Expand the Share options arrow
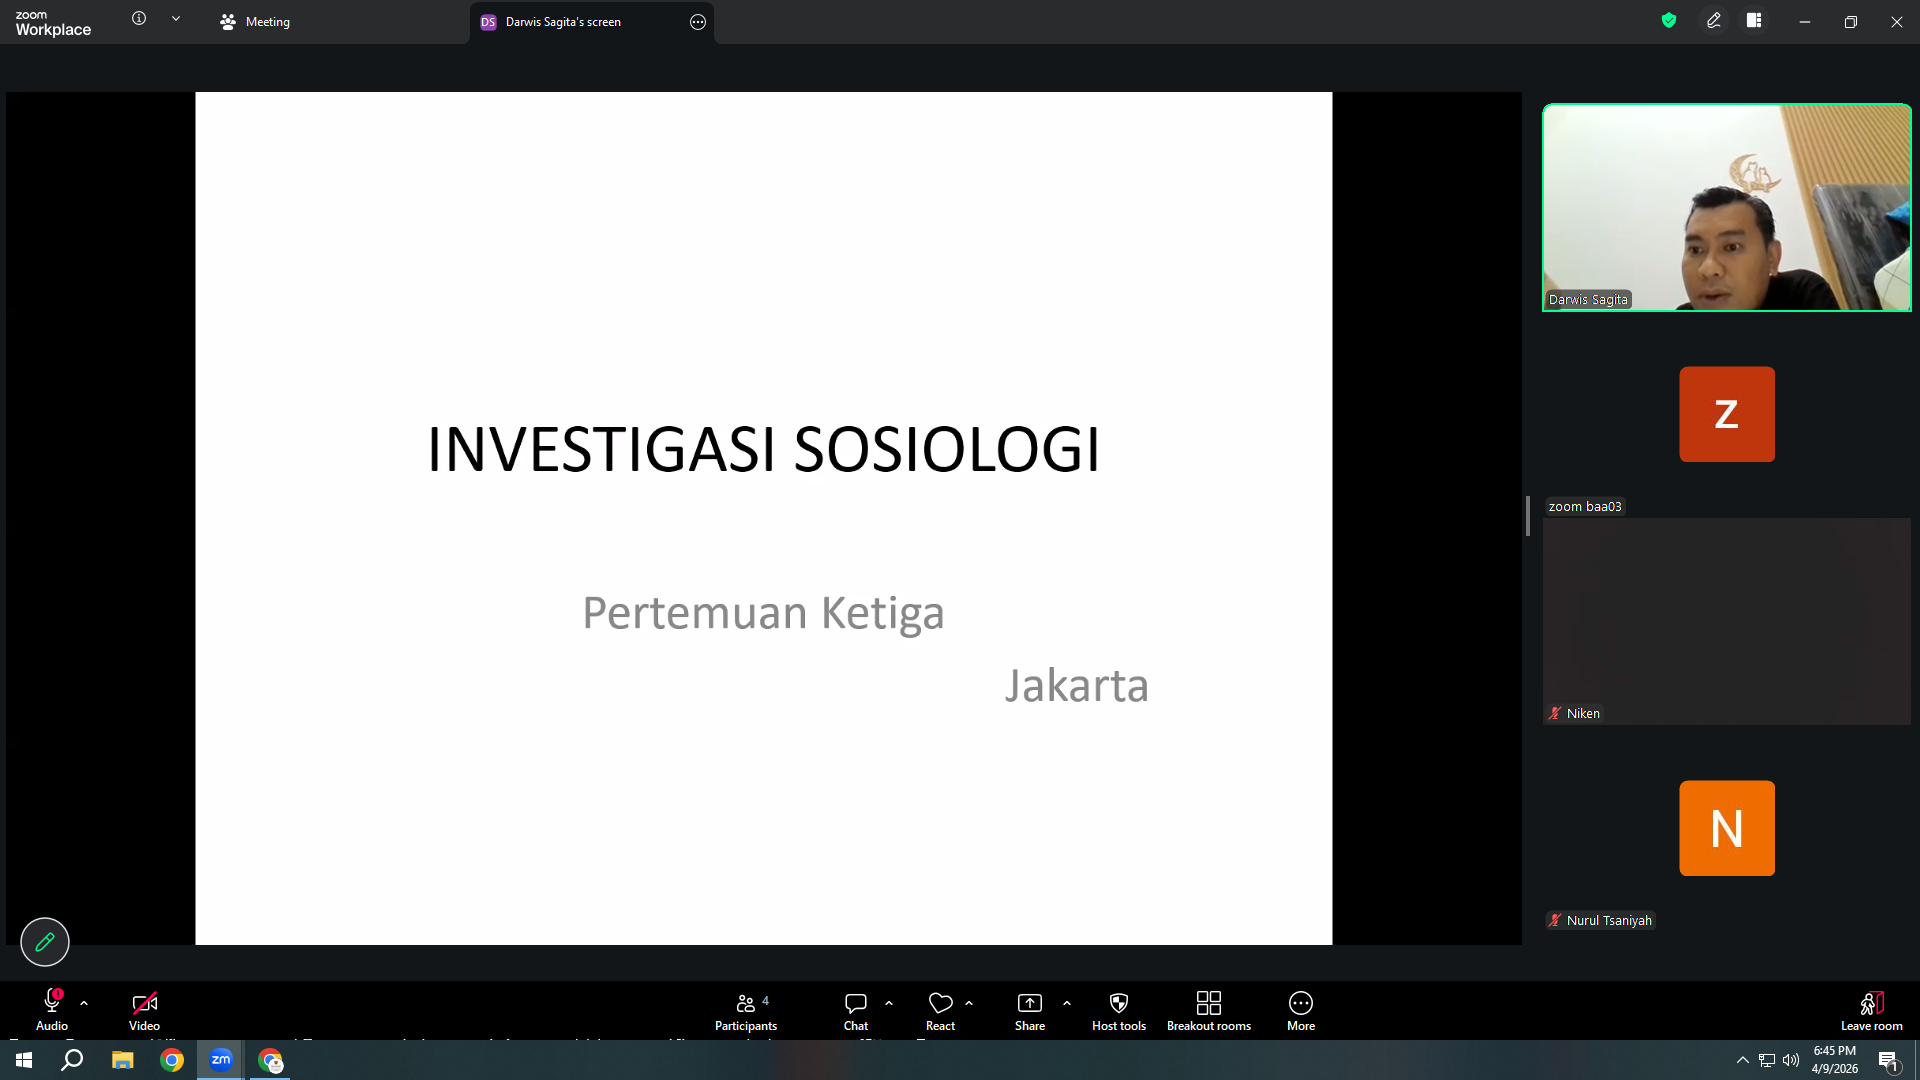 pyautogui.click(x=1067, y=1002)
